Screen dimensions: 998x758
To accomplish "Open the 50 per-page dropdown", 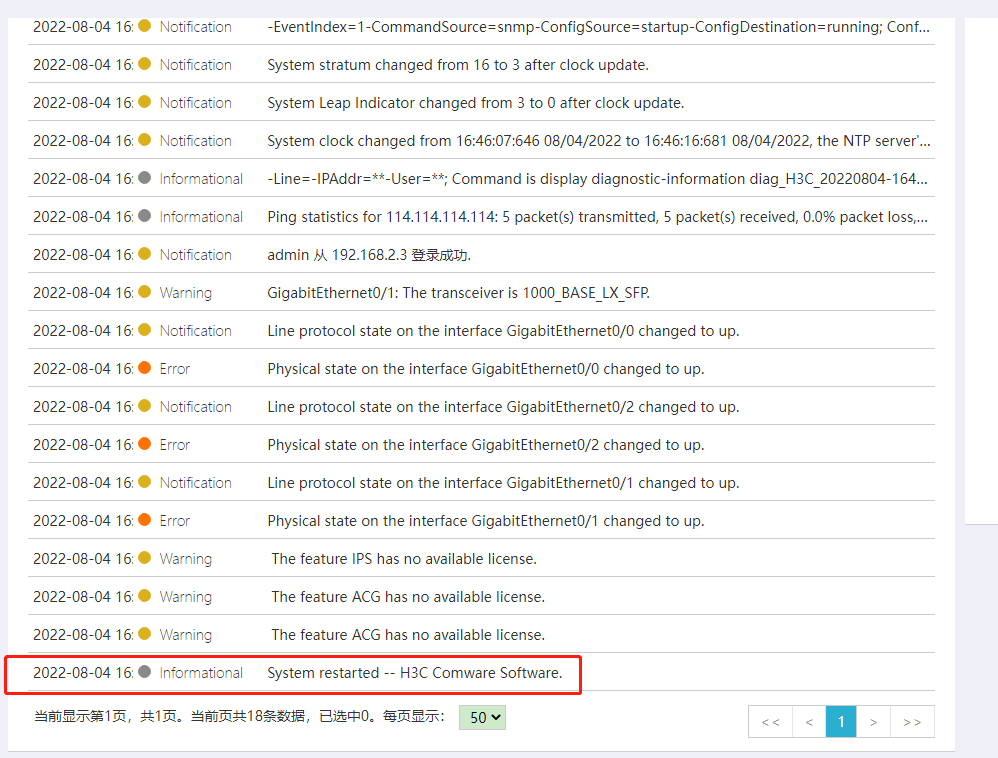I will (482, 717).
